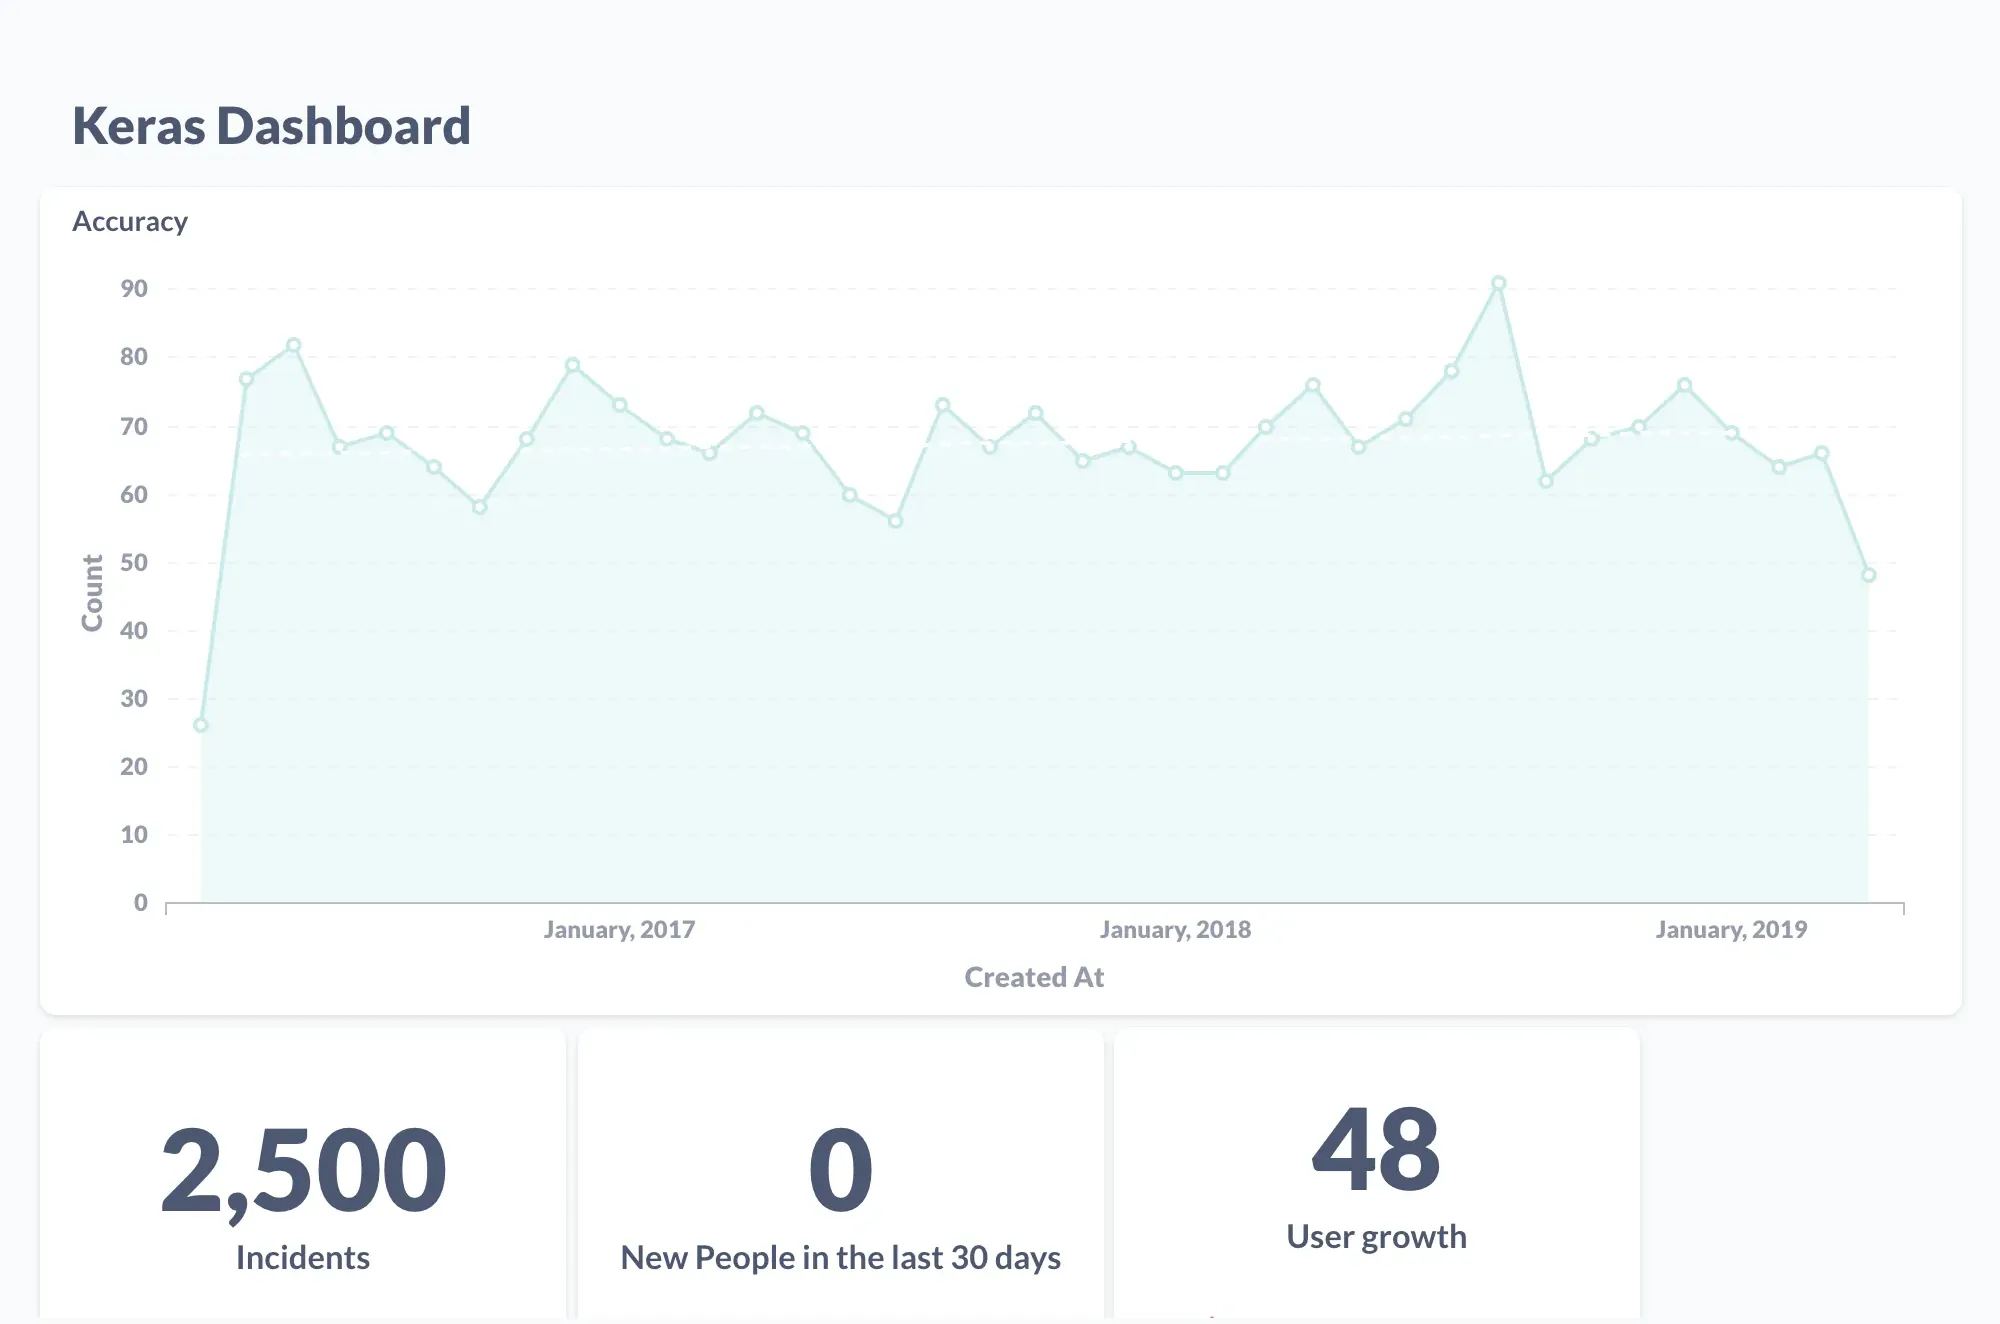Viewport: 2000px width, 1324px height.
Task: Click the User growth label
Action: [1376, 1237]
